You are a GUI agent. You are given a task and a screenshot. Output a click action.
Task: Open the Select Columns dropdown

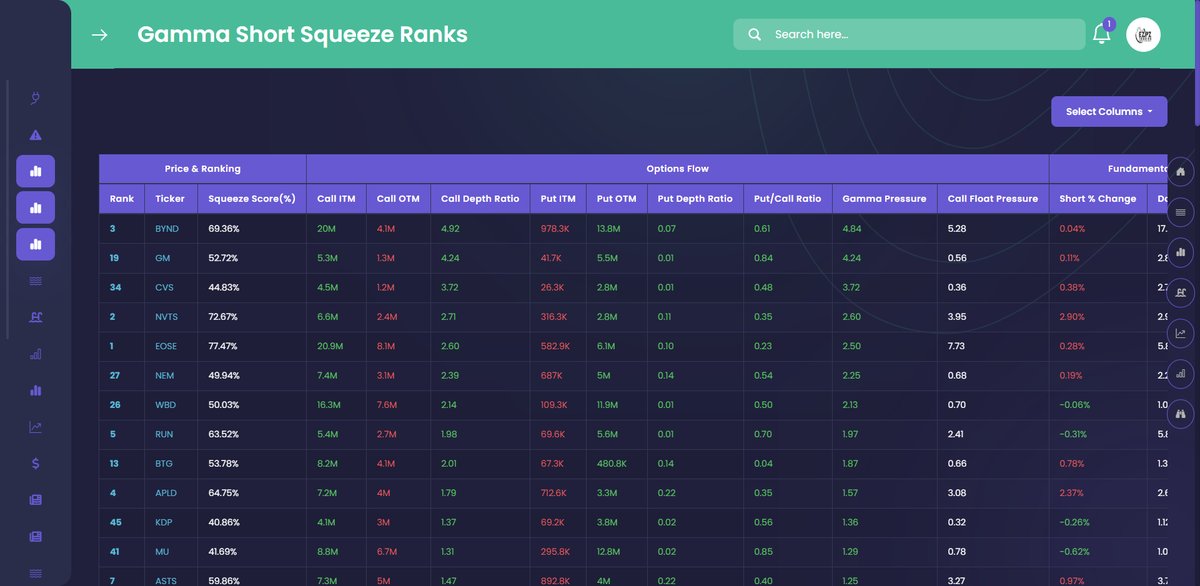(1109, 112)
